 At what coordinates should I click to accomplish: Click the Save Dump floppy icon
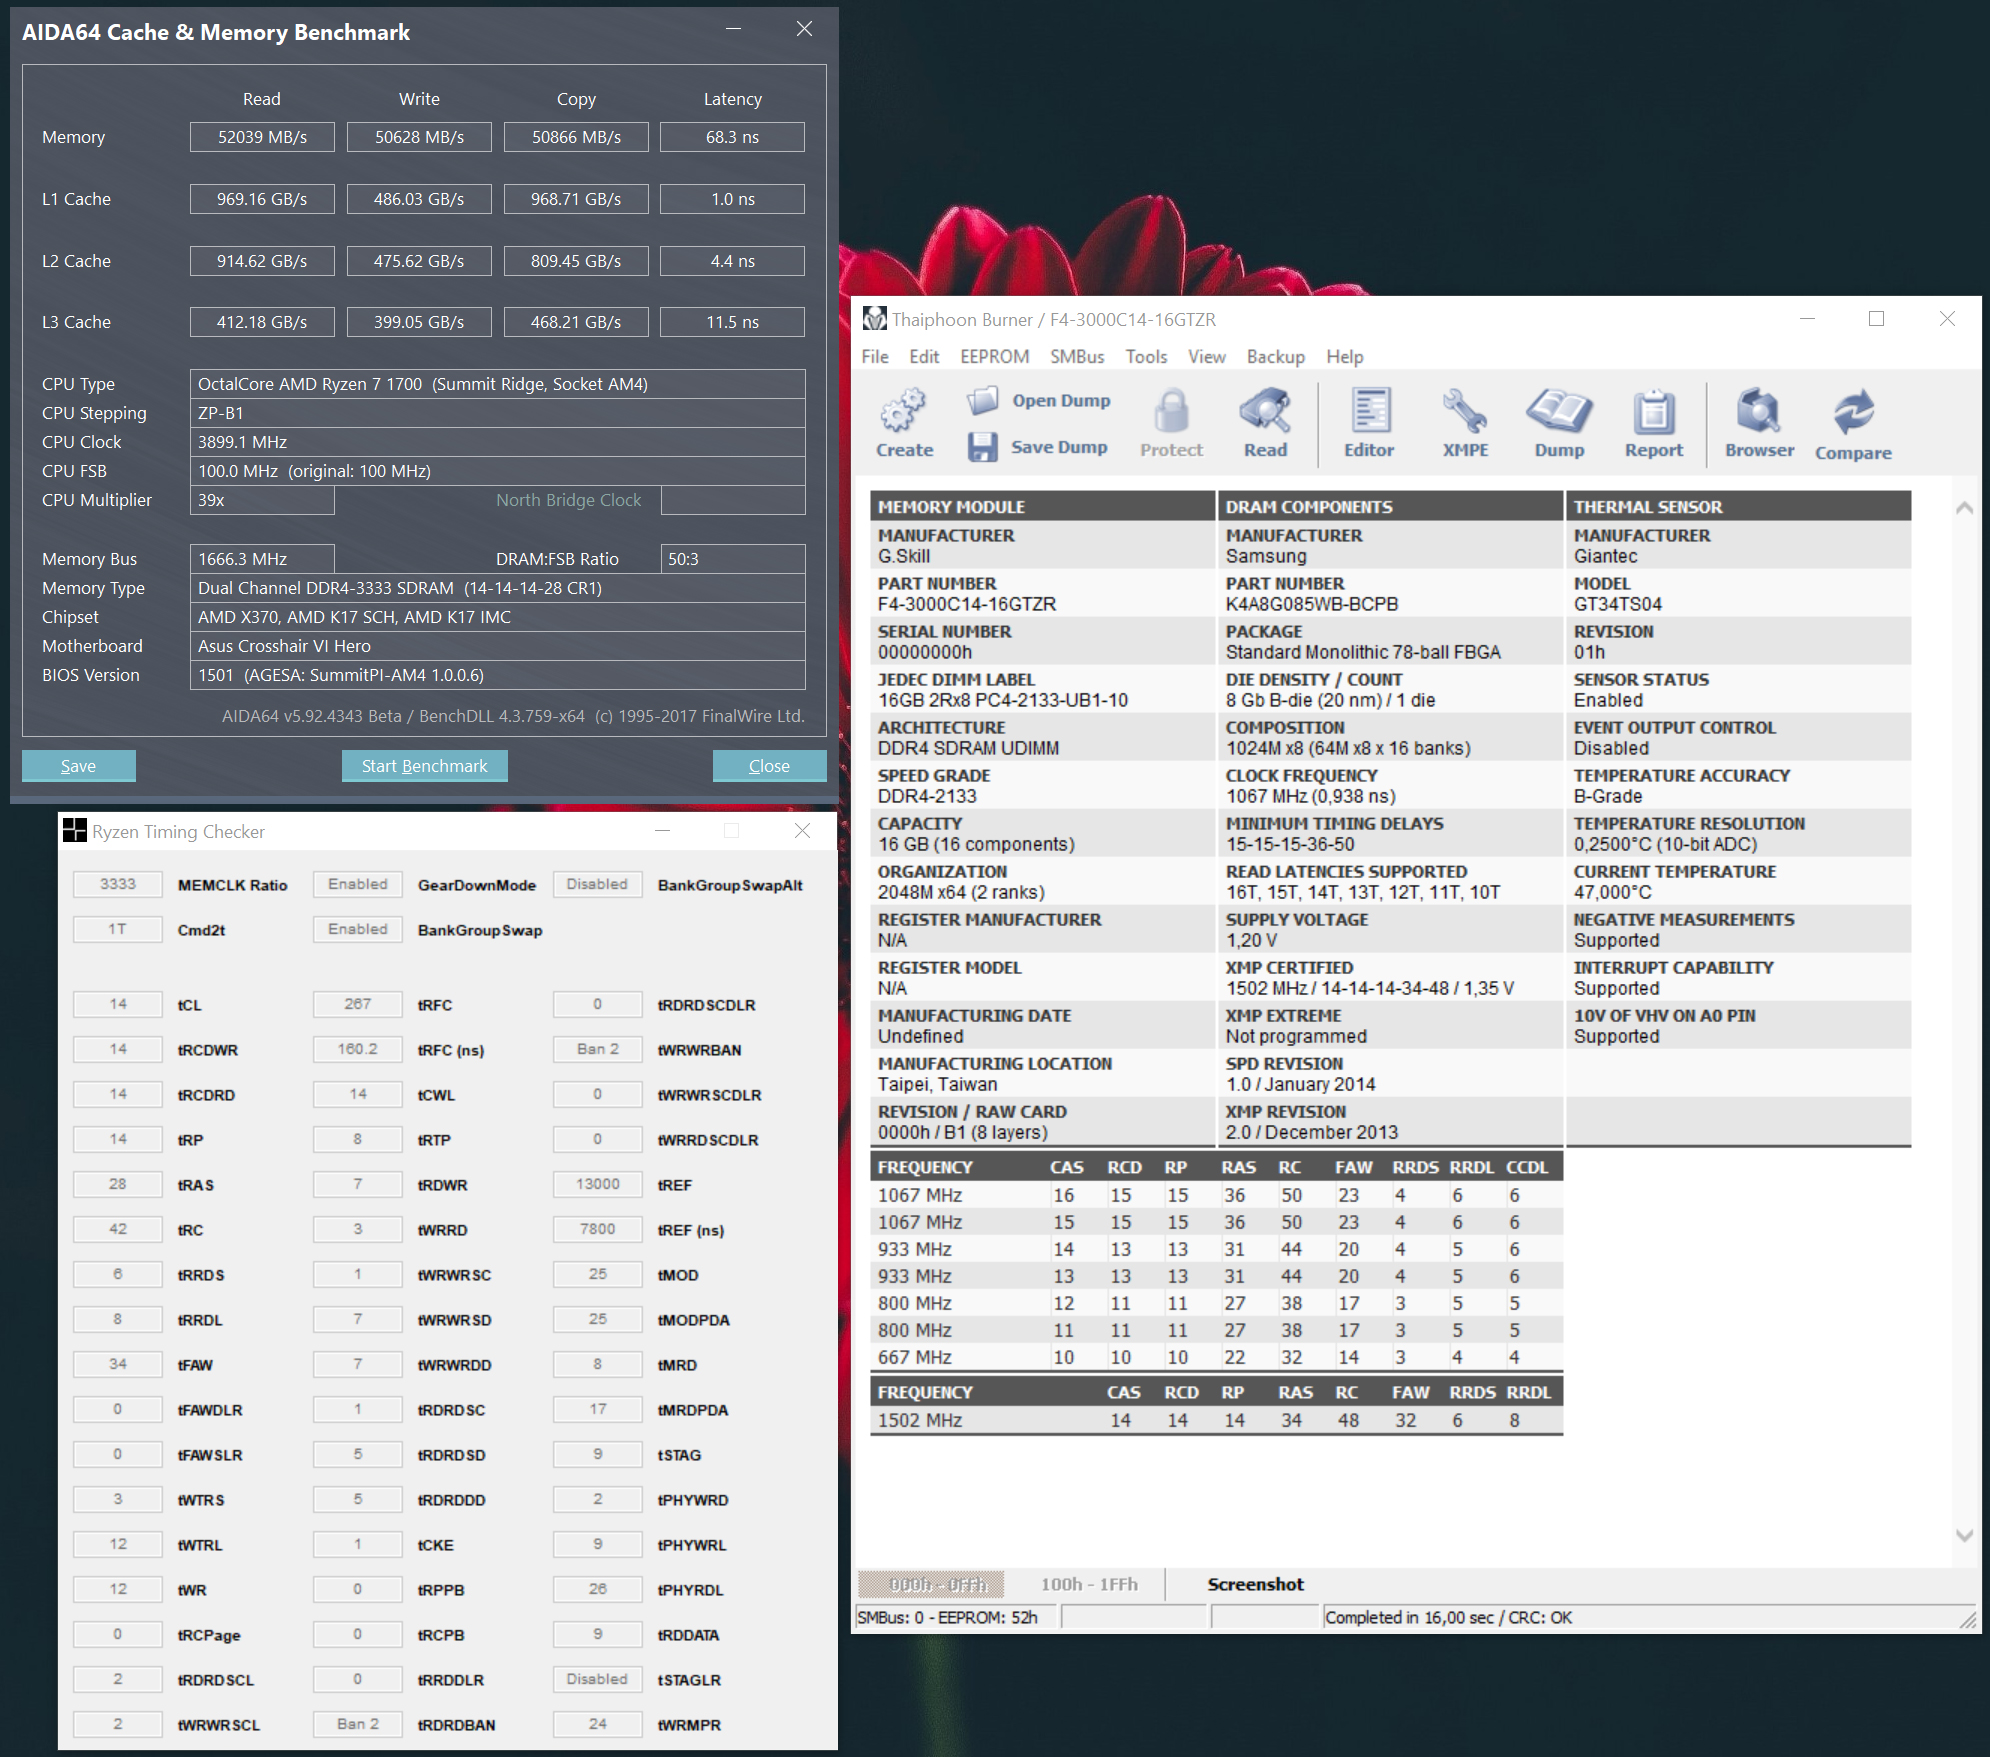982,447
